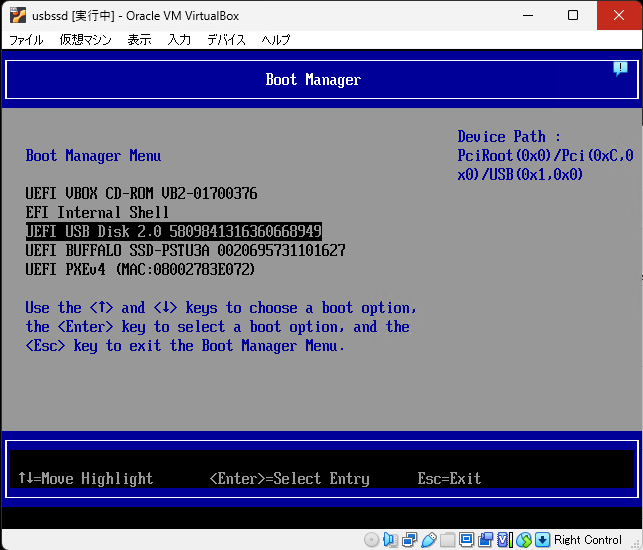Open the audio status icon

[x=390, y=540]
